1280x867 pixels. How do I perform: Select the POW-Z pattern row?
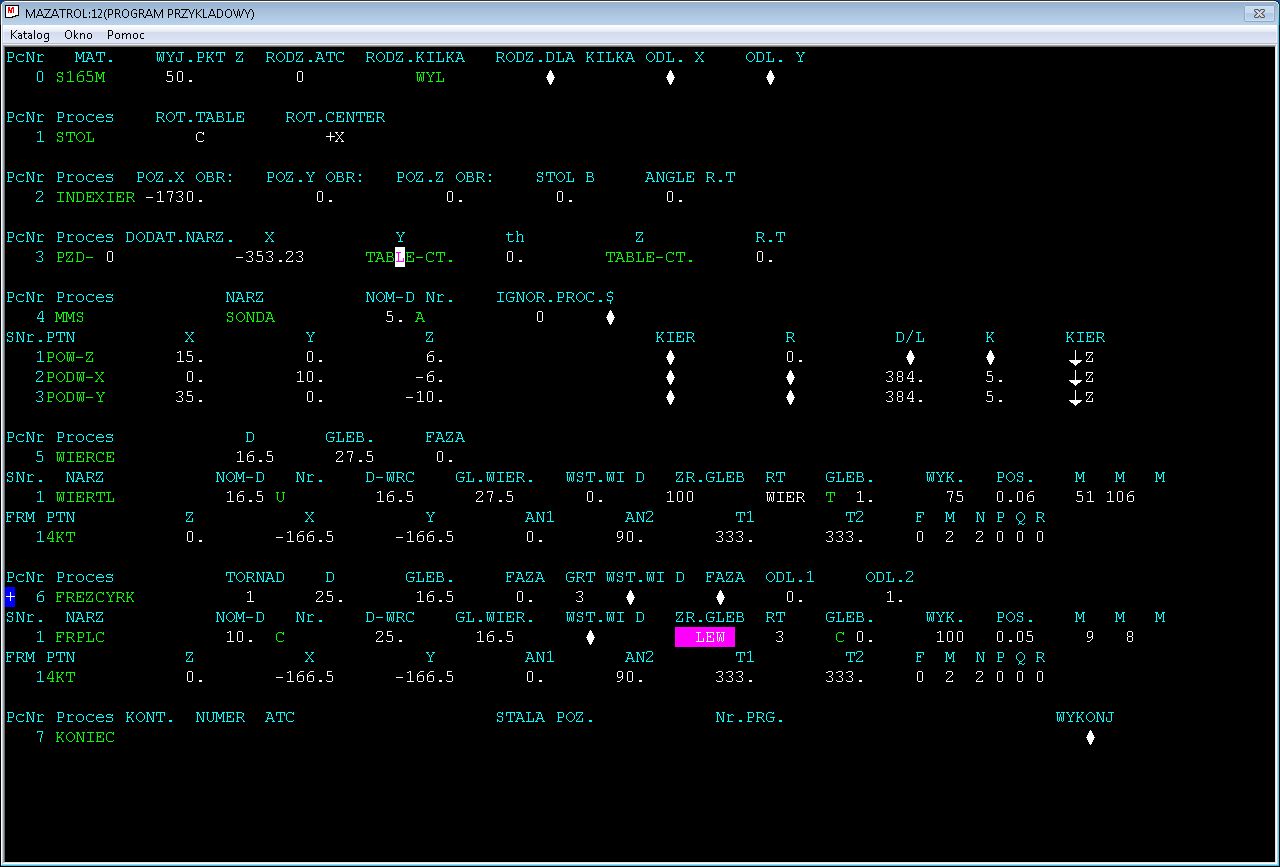[70, 357]
